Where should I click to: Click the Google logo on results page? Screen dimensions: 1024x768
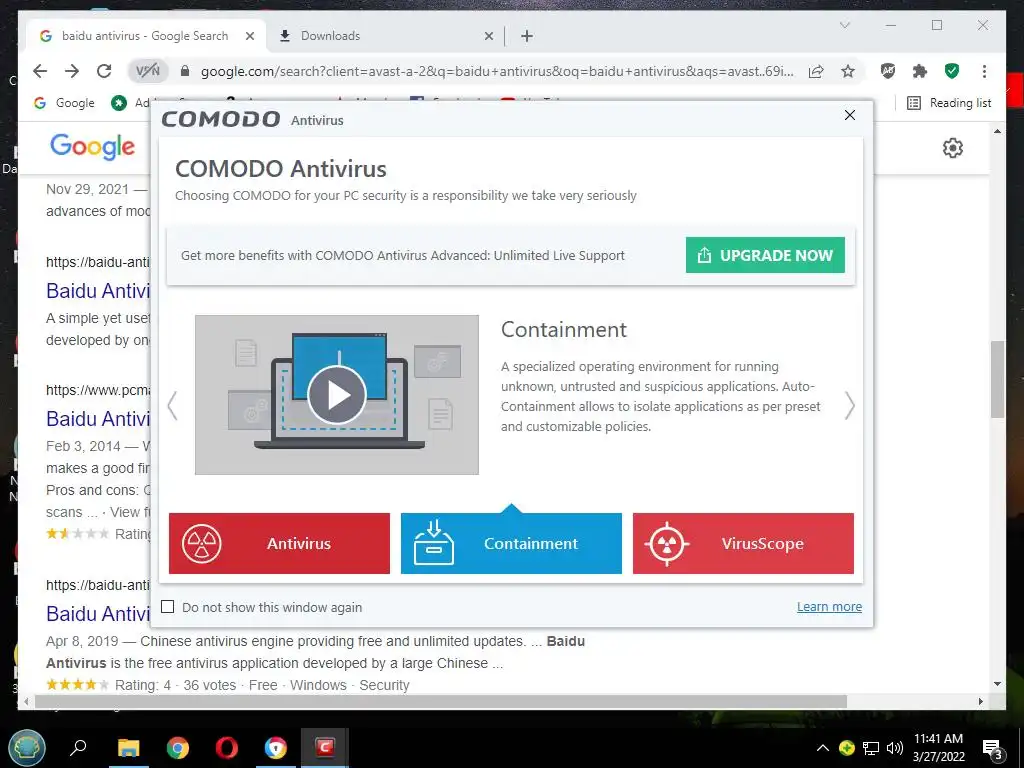pyautogui.click(x=92, y=147)
